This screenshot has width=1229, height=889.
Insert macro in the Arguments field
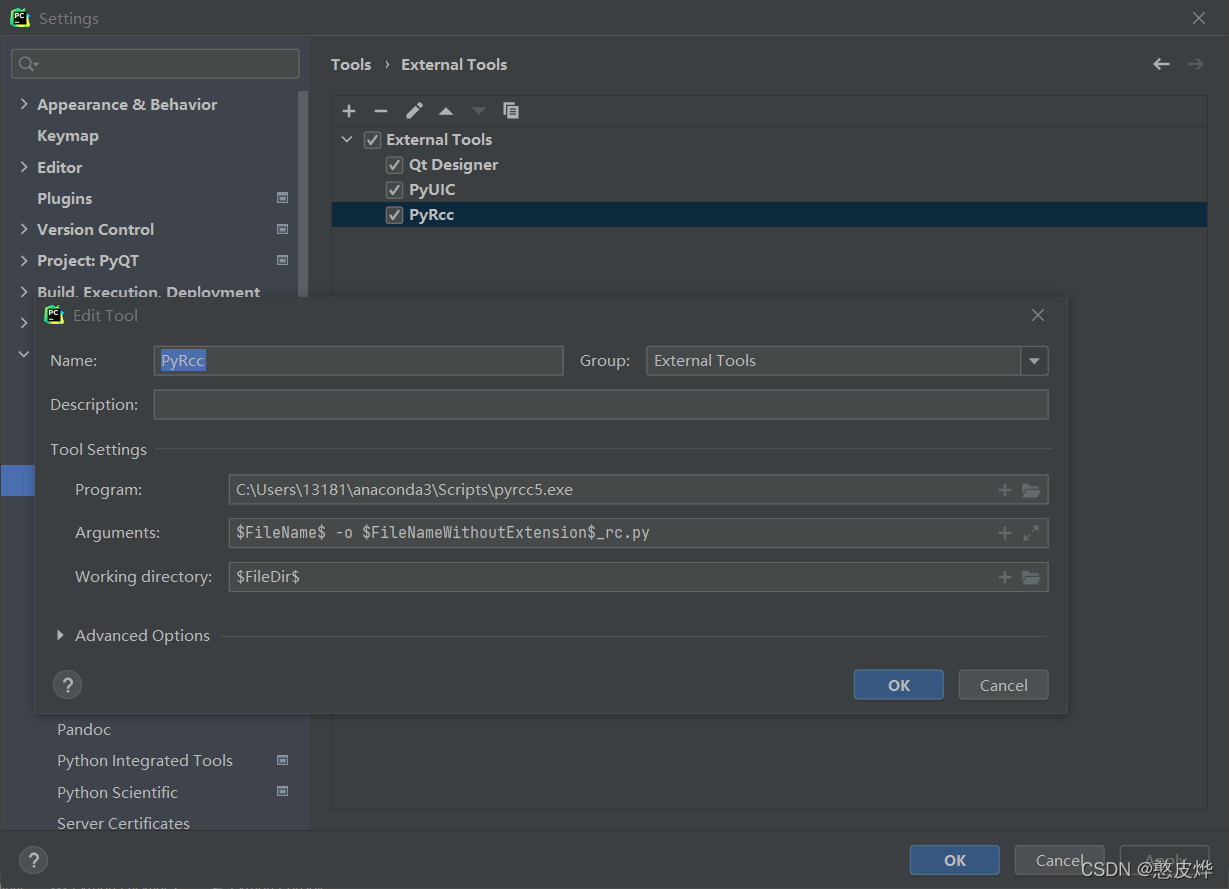coord(1005,533)
